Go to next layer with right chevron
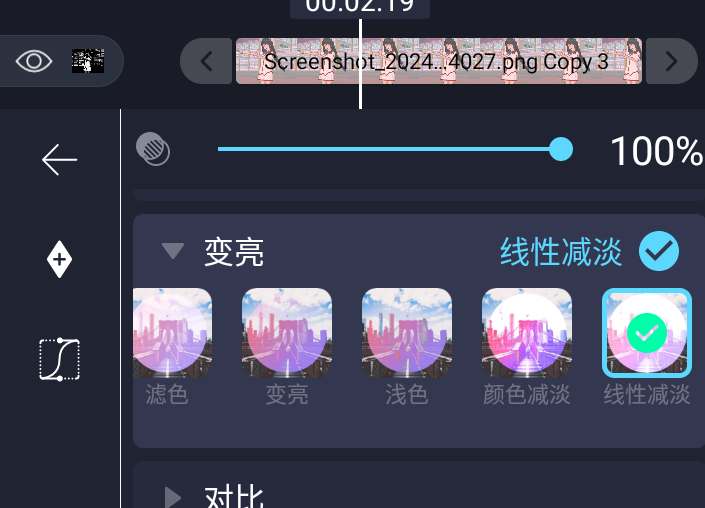 pos(671,61)
